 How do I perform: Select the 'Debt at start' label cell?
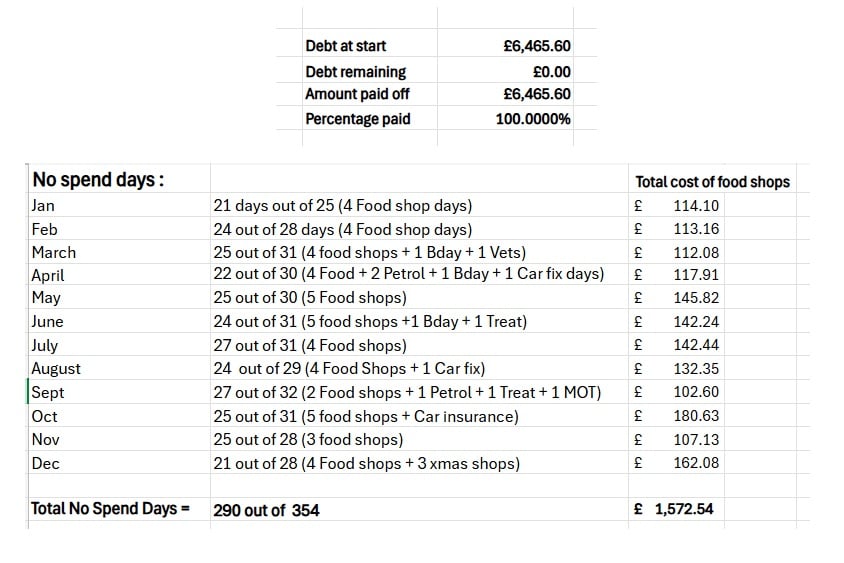pyautogui.click(x=346, y=46)
